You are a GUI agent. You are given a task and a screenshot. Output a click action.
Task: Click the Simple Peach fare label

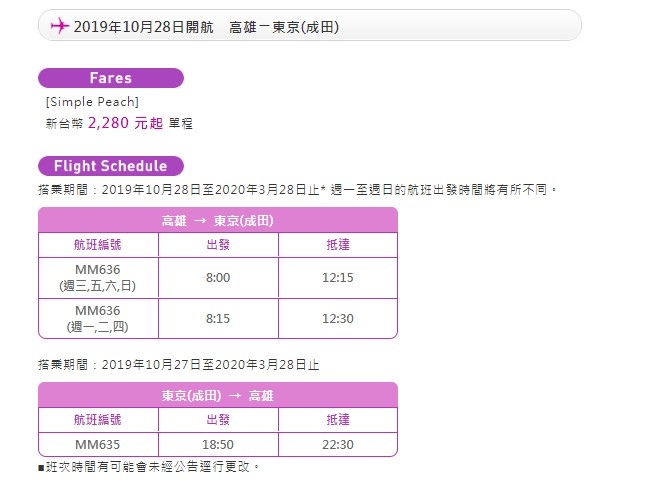(92, 102)
